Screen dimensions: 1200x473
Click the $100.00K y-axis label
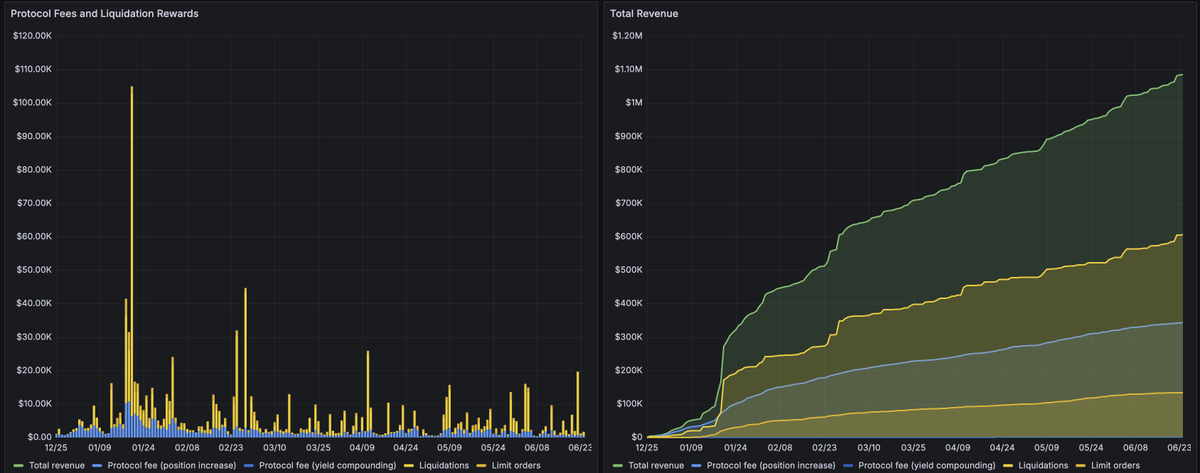coord(31,103)
